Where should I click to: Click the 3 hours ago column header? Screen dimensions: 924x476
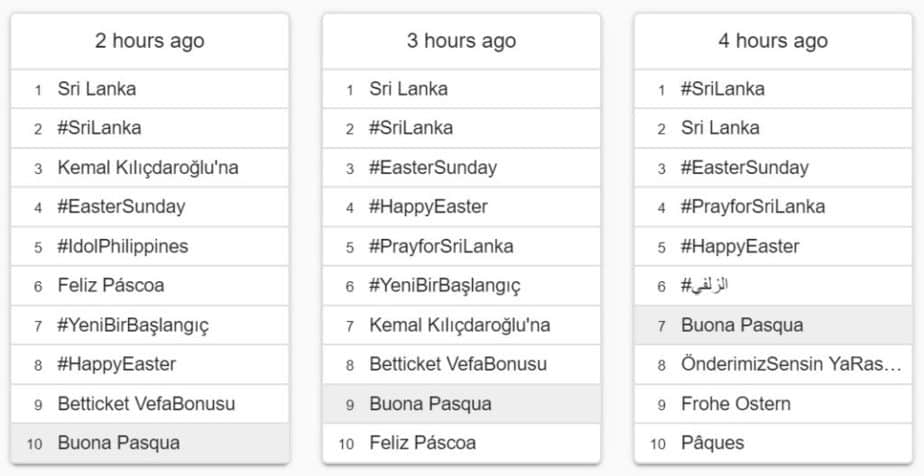461,41
